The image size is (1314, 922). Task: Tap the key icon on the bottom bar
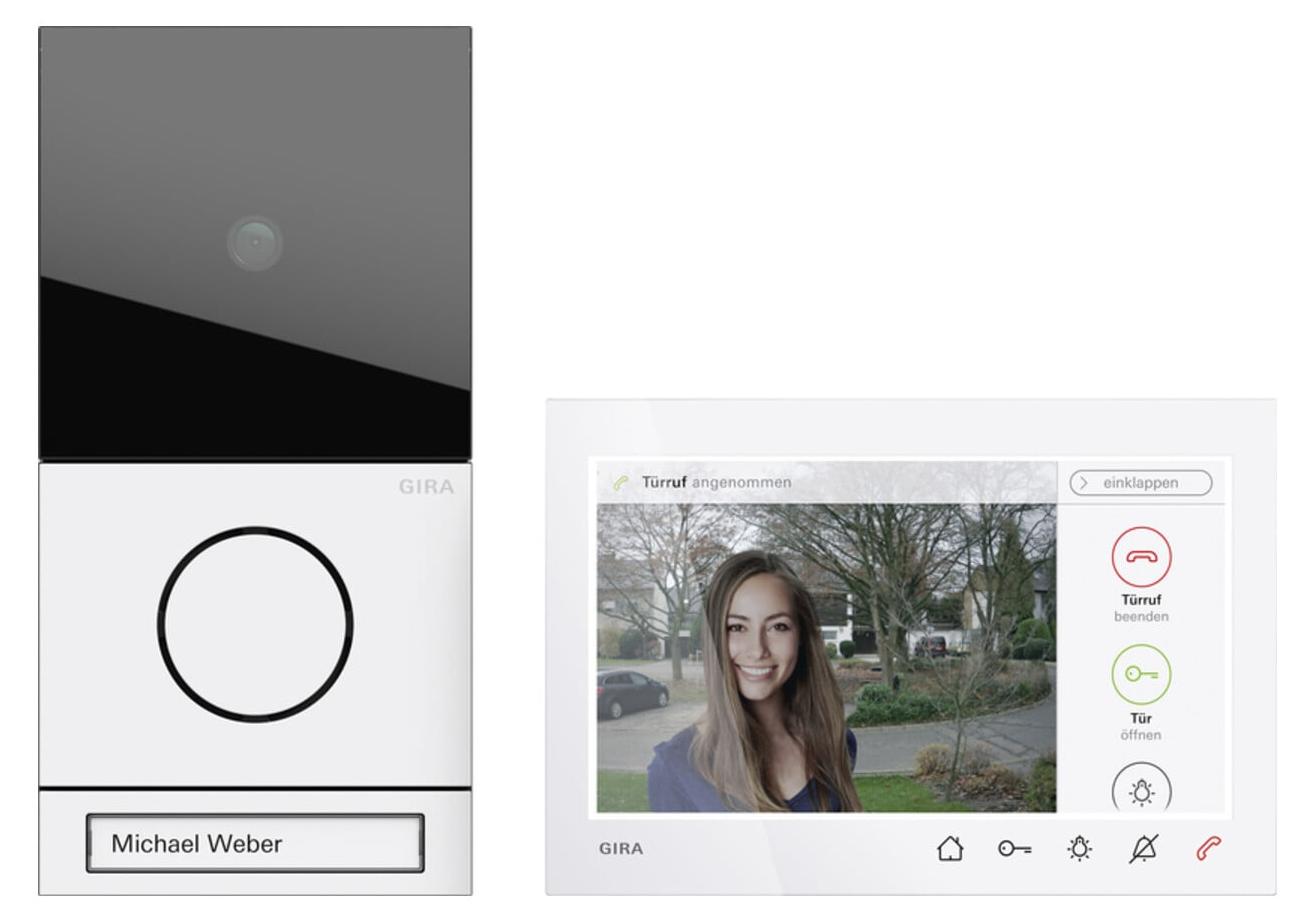(x=1014, y=849)
